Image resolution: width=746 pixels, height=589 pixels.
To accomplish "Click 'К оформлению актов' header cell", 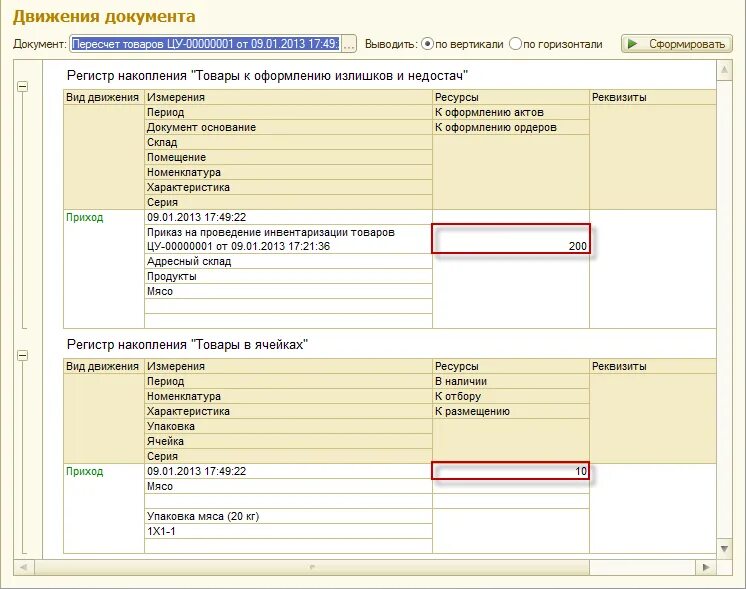I will pos(511,112).
